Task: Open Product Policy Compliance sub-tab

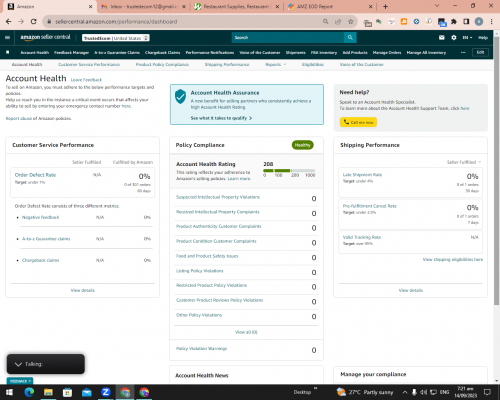Action: pos(162,64)
